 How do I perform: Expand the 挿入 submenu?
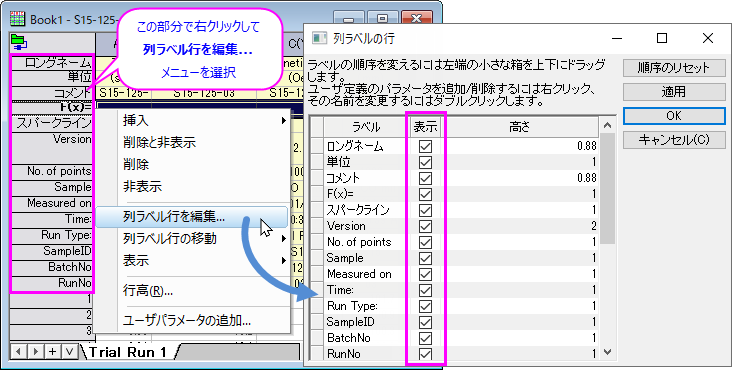[191, 121]
